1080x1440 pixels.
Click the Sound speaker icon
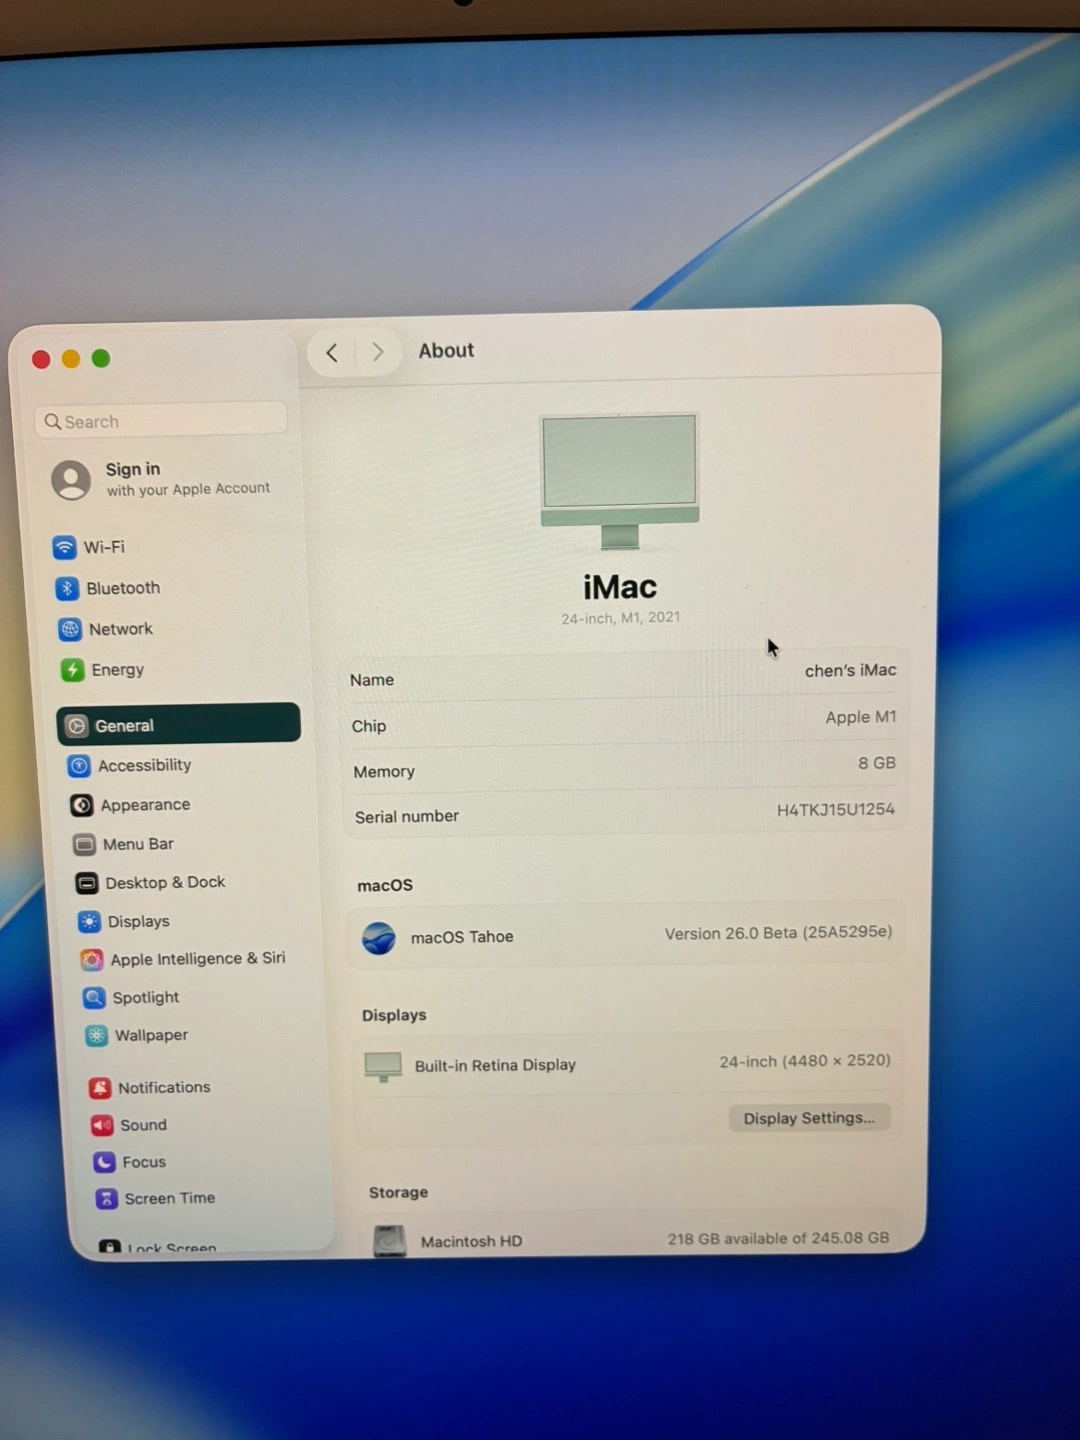pos(102,1126)
